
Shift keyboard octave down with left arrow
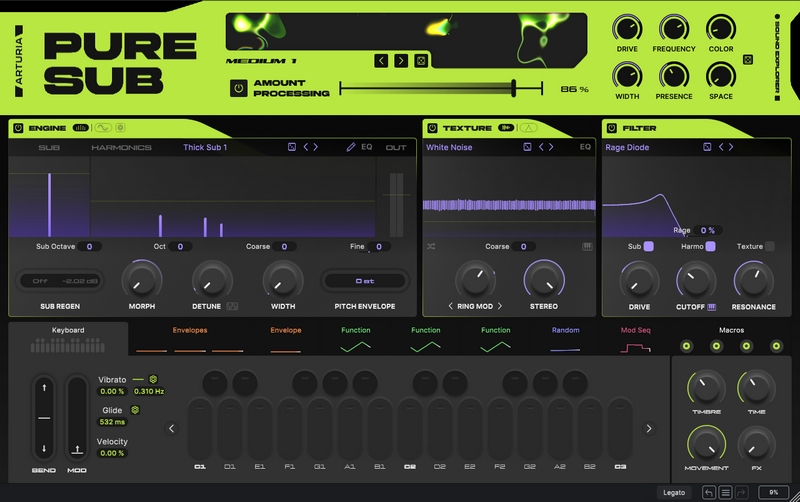click(171, 429)
